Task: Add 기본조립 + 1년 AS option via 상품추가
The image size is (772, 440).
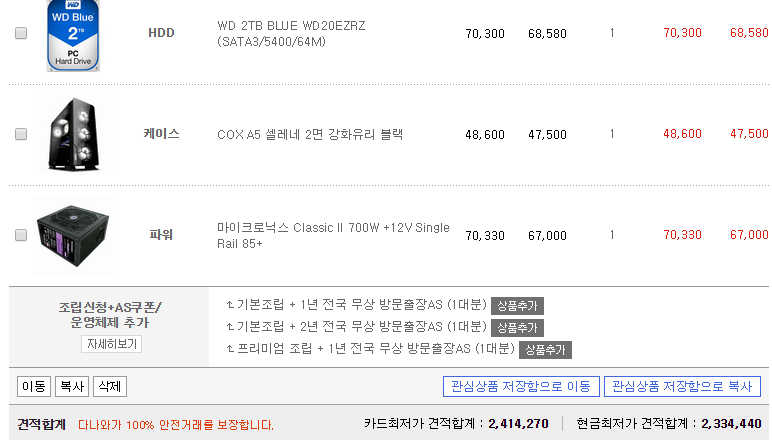Action: click(x=517, y=306)
